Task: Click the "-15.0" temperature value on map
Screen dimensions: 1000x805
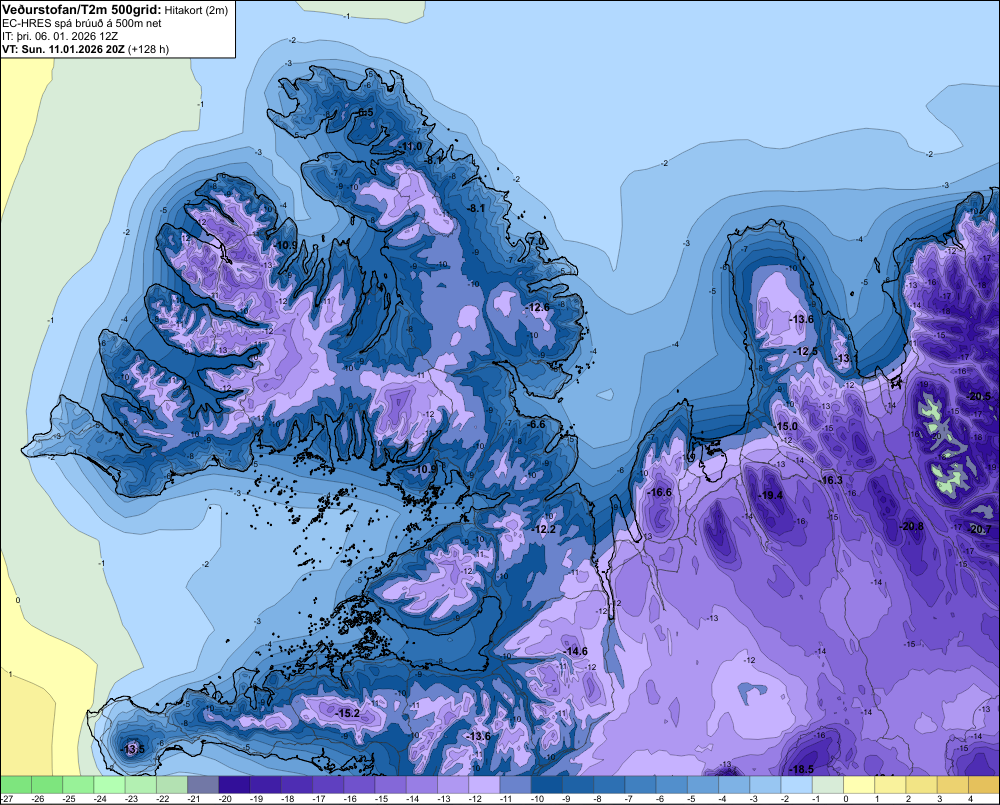Action: tap(786, 426)
